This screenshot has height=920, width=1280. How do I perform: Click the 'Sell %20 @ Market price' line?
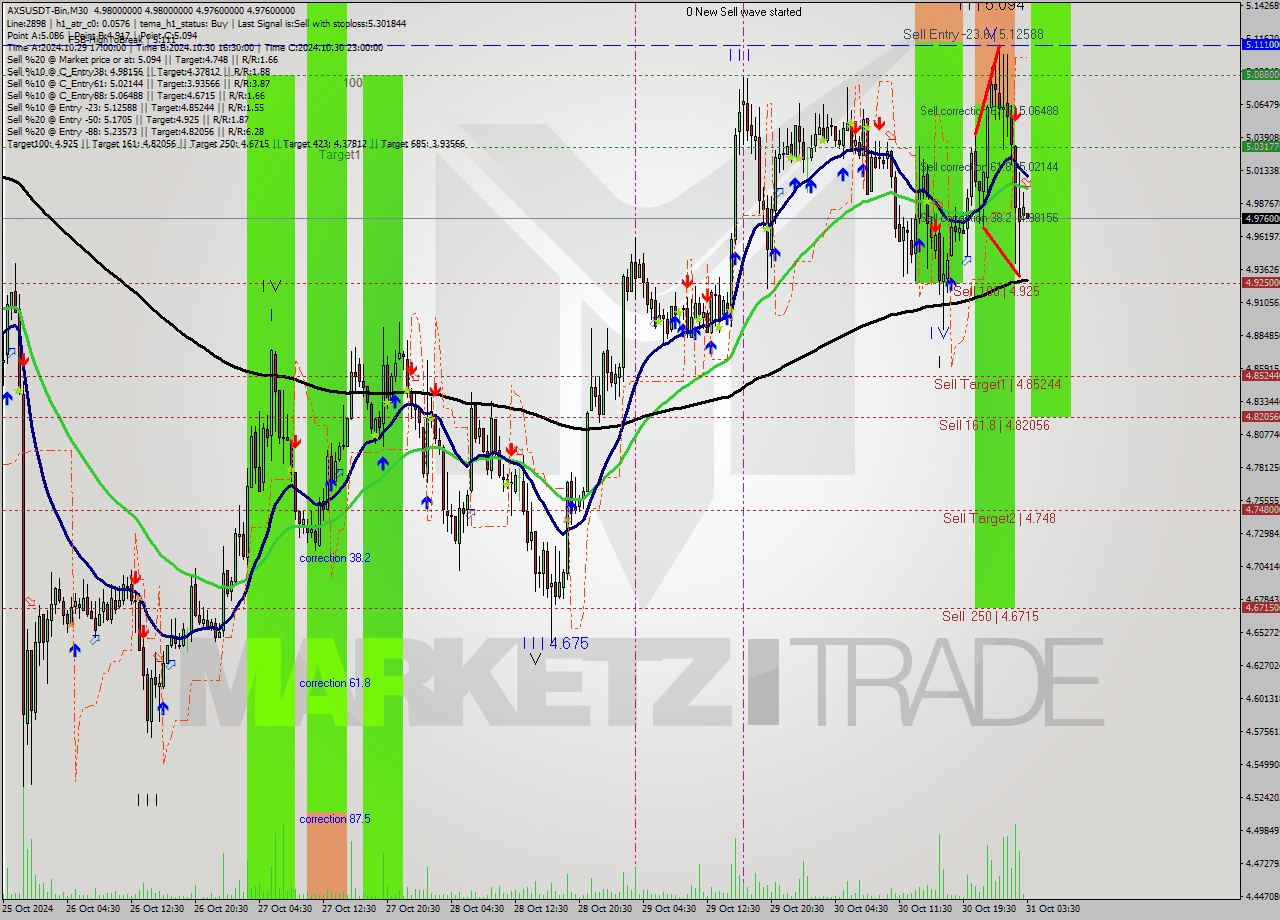(x=142, y=59)
